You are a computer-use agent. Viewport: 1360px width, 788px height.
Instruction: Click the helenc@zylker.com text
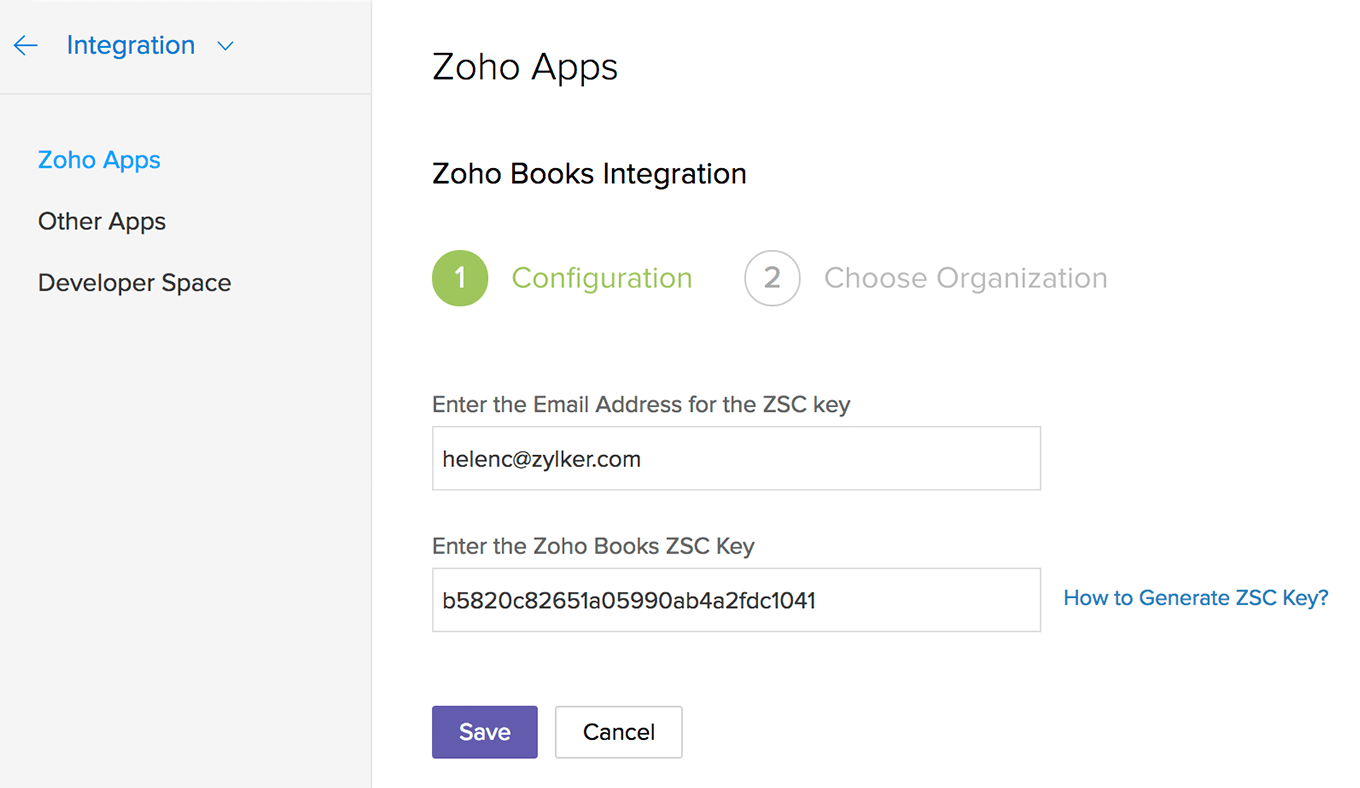pos(542,460)
